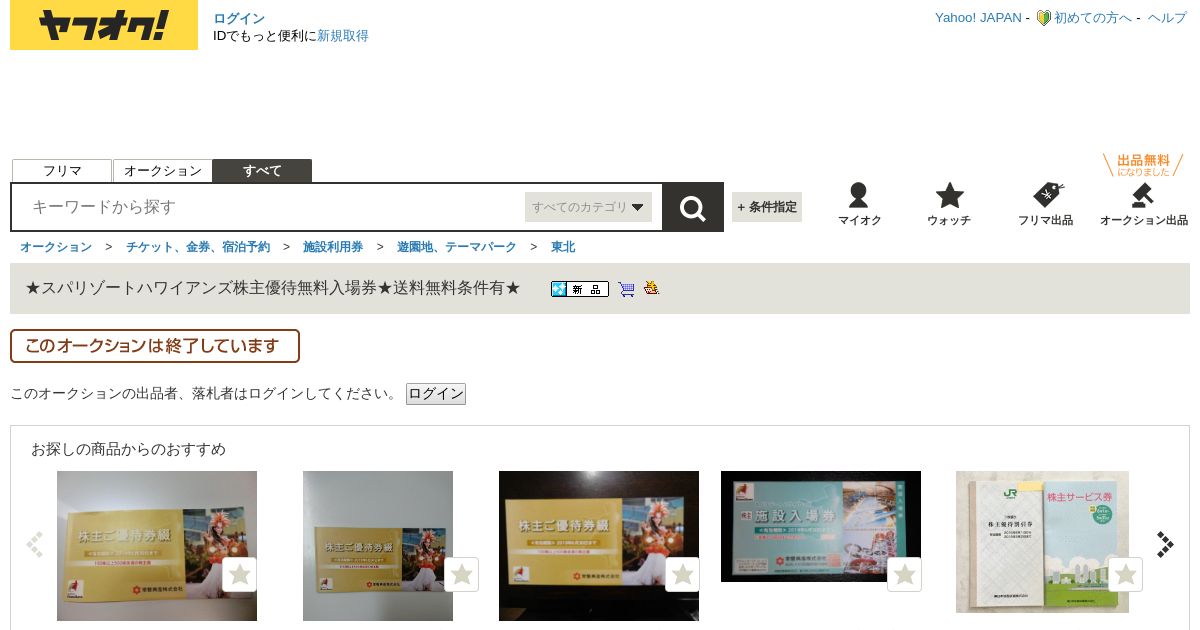This screenshot has width=1200, height=630.
Task: Open third dark-background 優待券 thumbnail
Action: point(599,546)
